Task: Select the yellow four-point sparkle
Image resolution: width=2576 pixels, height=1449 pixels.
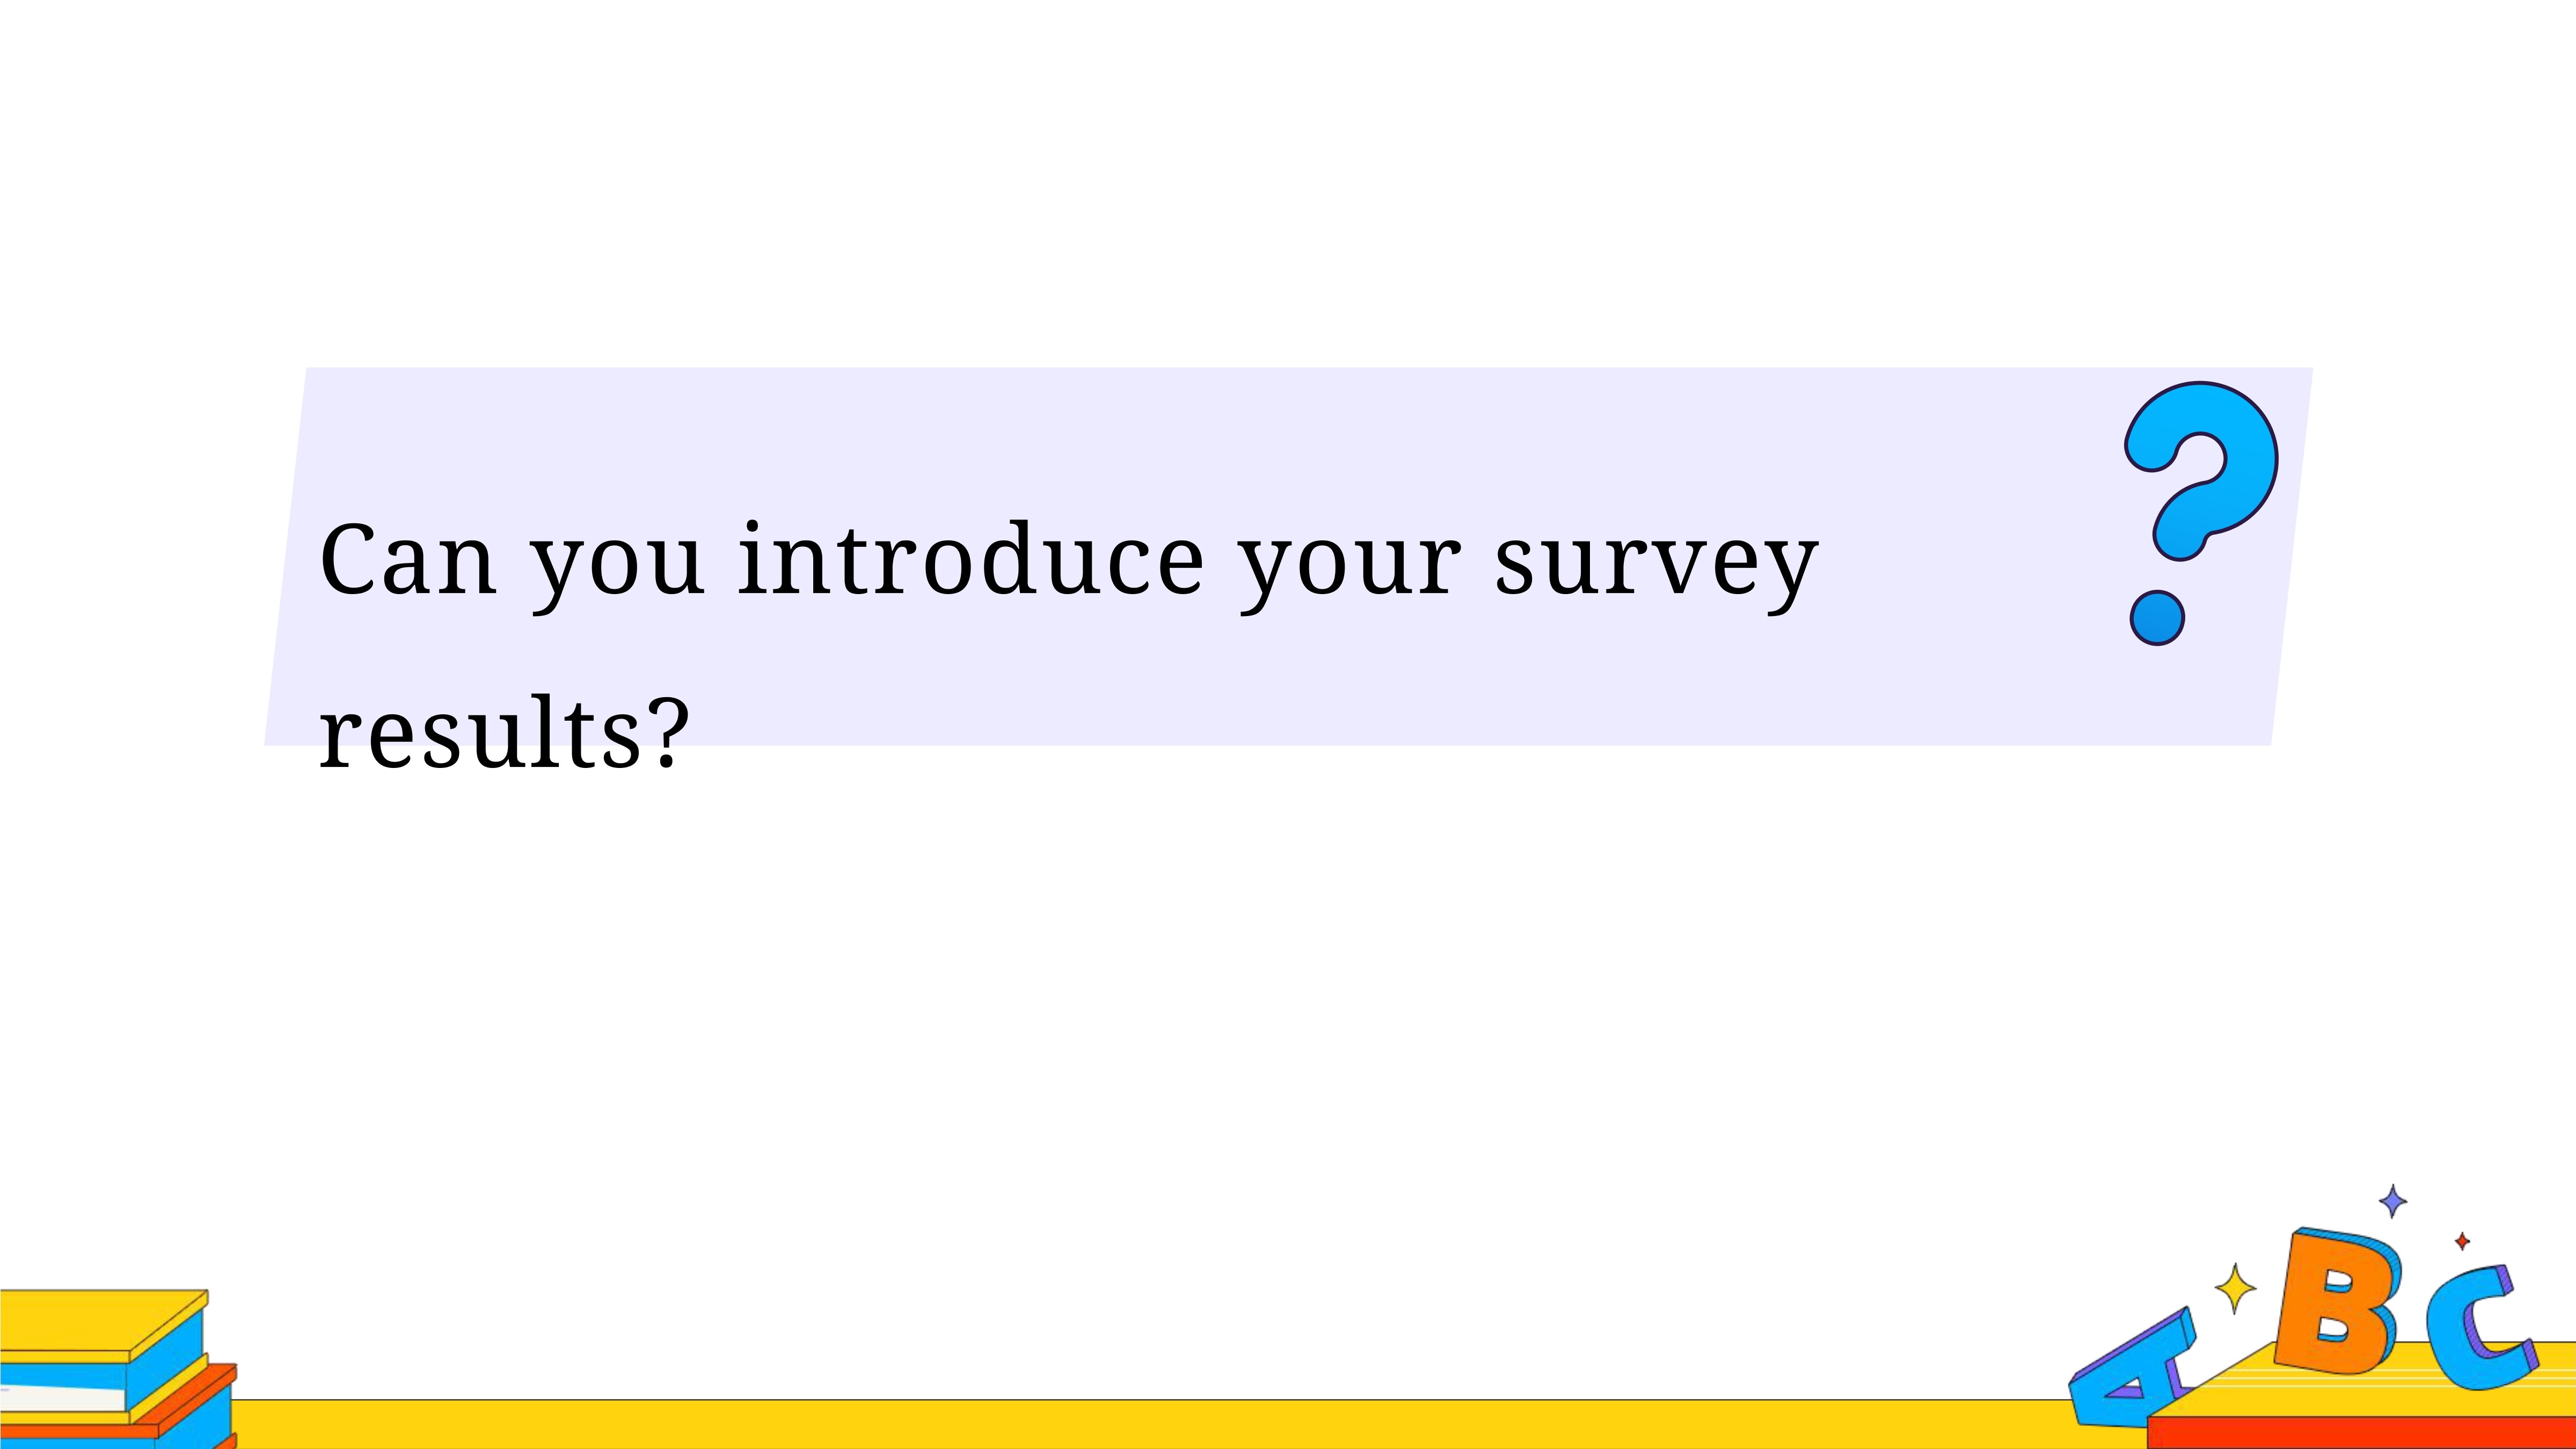Action: click(2235, 1288)
